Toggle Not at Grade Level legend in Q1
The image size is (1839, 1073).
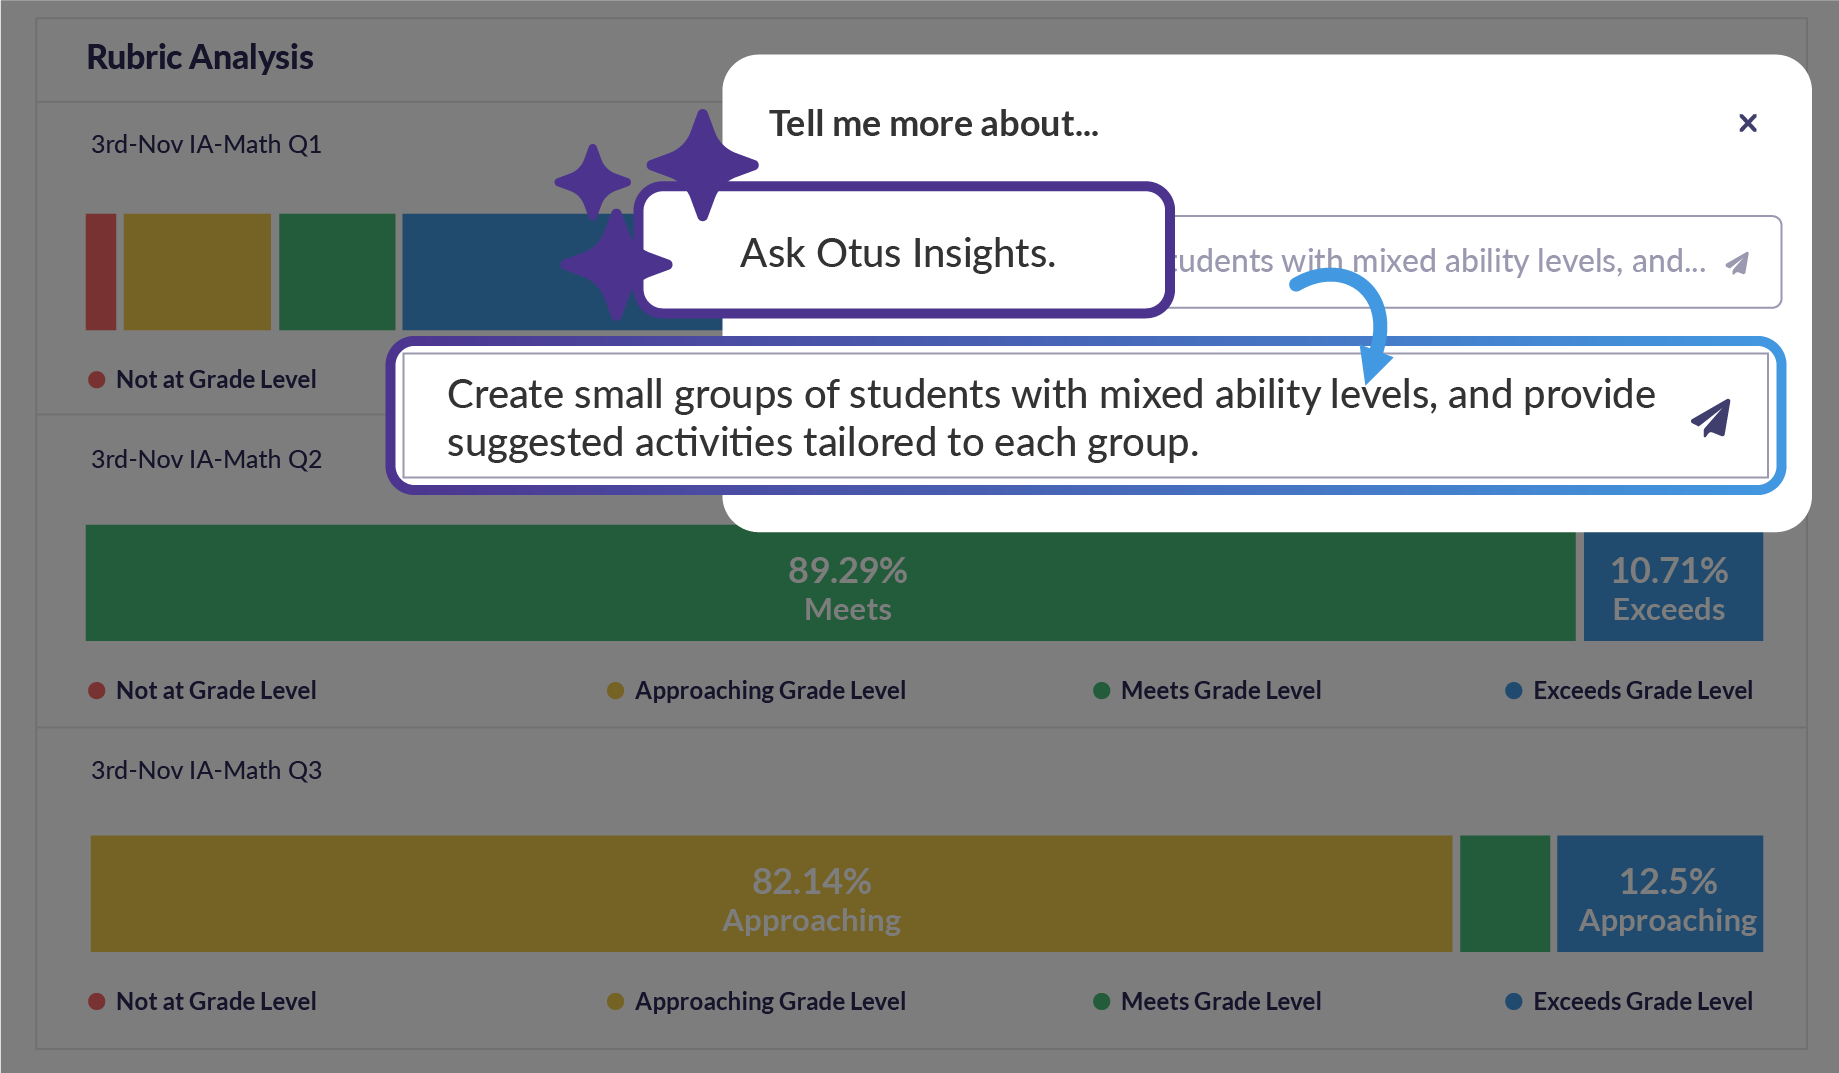(x=203, y=380)
